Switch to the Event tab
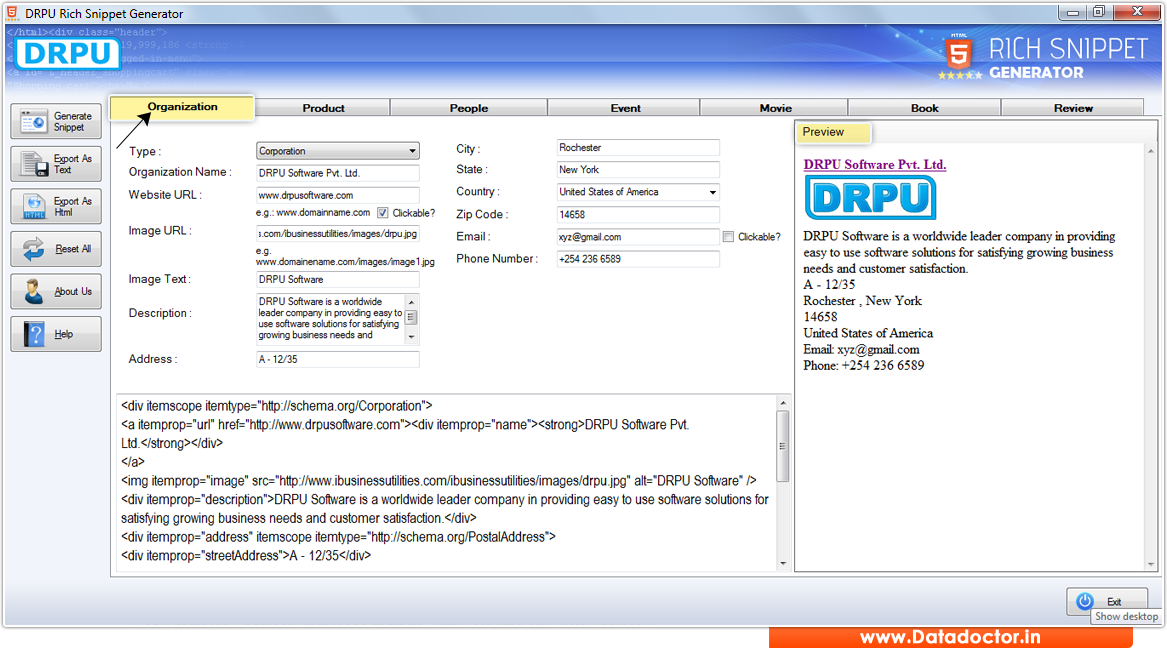The image size is (1167, 648). 625,108
